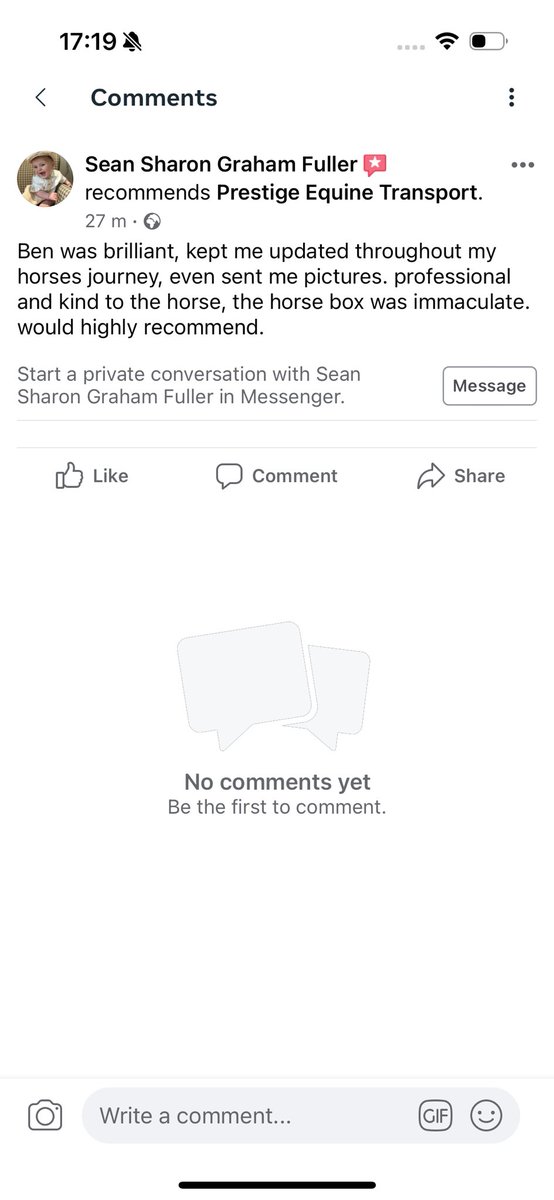
Task: Tap the Message button
Action: click(x=489, y=386)
